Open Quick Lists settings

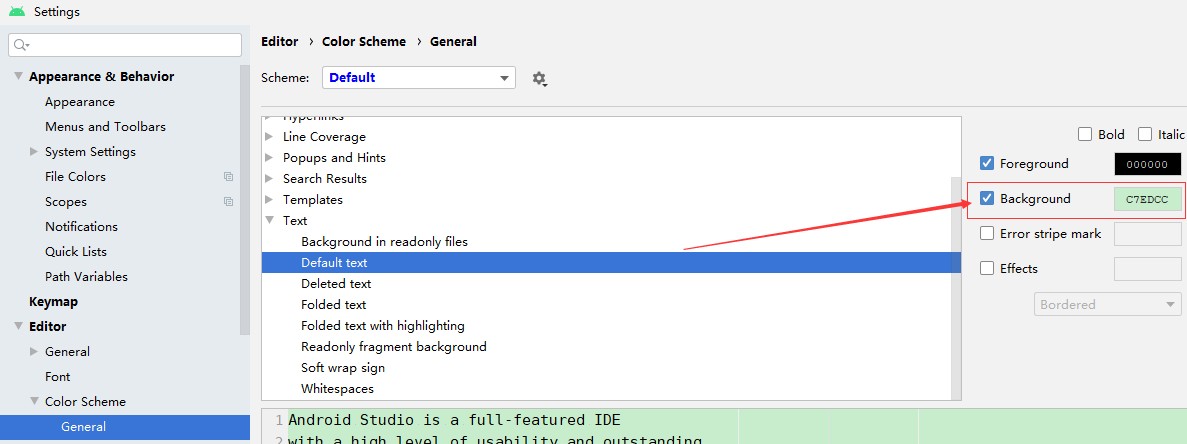click(76, 252)
